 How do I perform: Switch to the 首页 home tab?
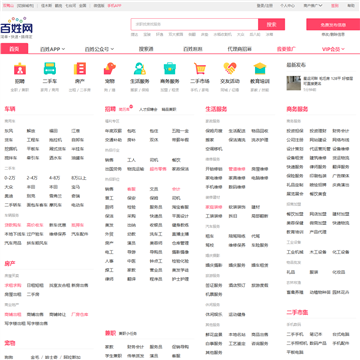click(x=14, y=49)
